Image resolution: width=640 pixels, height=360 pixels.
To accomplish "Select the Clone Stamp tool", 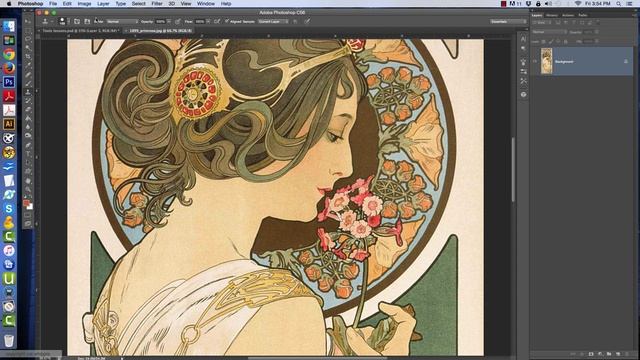I will point(28,92).
